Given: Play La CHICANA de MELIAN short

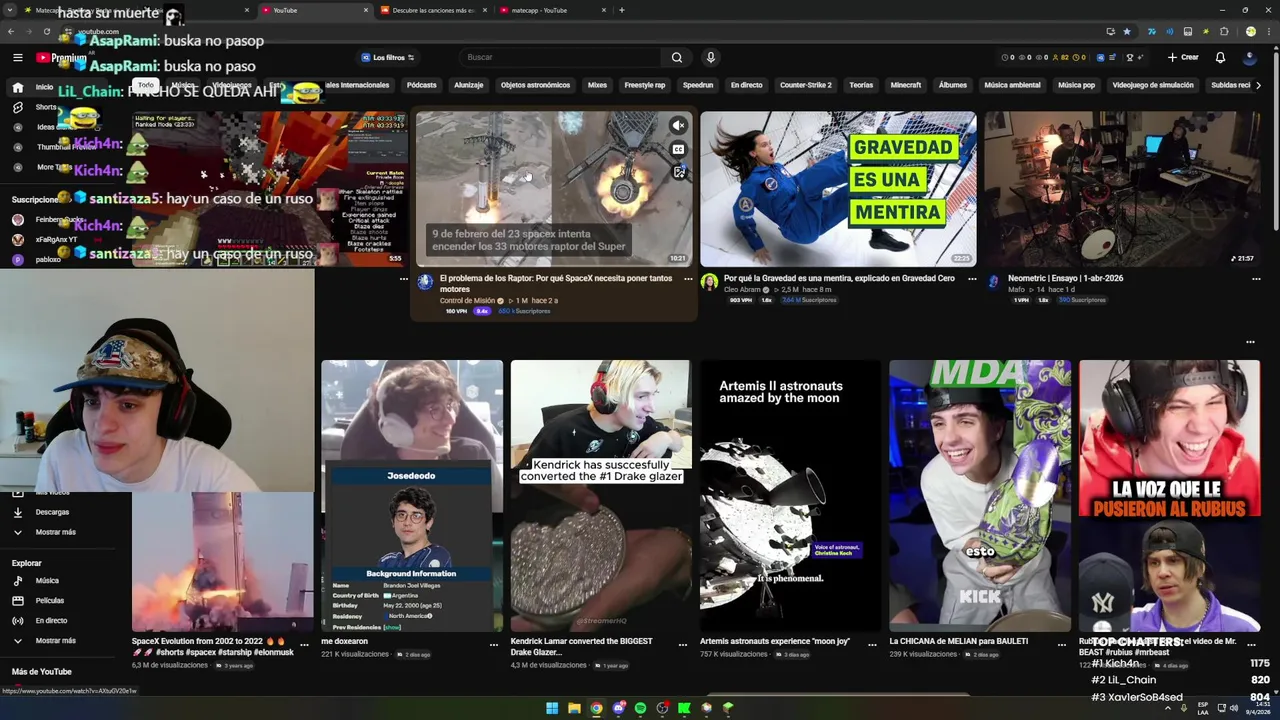Looking at the screenshot, I should pos(980,496).
